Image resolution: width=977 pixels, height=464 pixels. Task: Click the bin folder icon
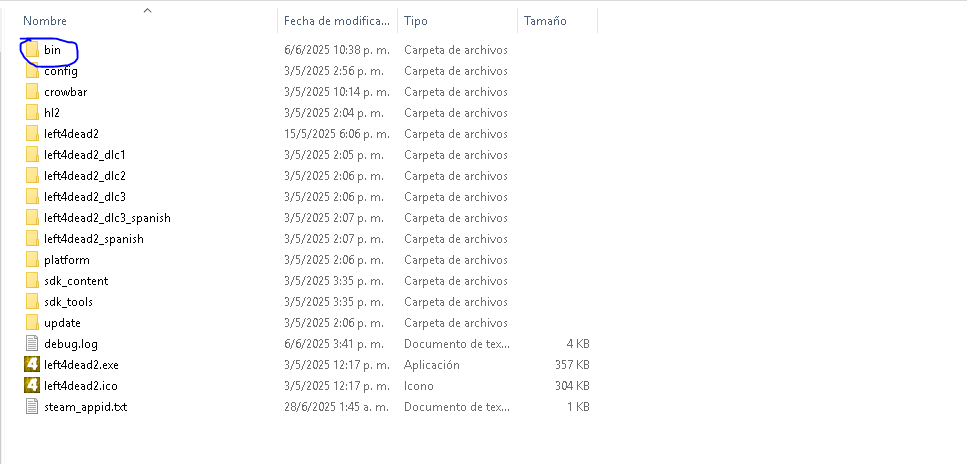tap(31, 50)
